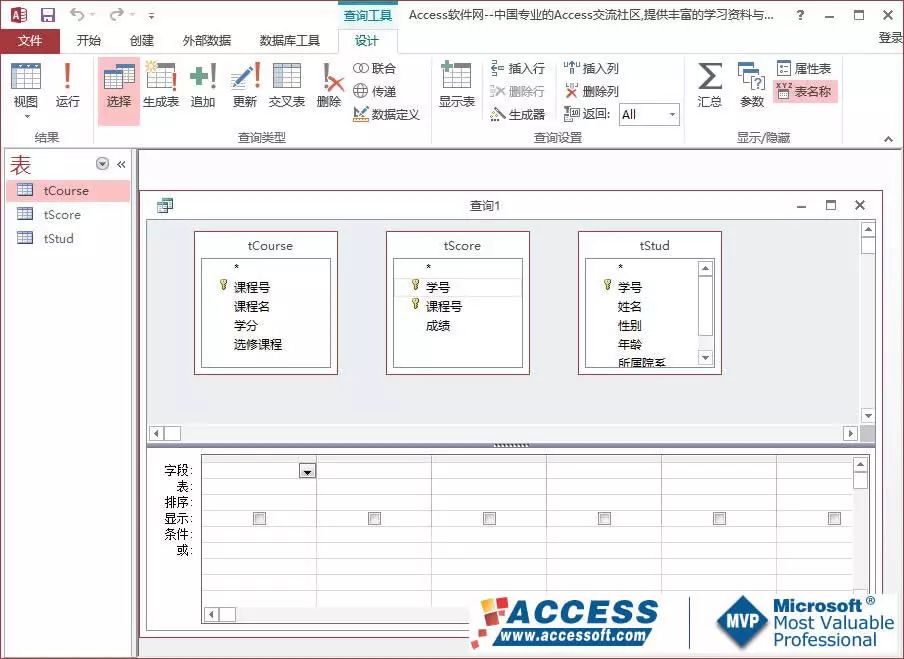Screen dimensions: 904x659
Task: Switch to the 创建 ribbon tab
Action: (141, 40)
